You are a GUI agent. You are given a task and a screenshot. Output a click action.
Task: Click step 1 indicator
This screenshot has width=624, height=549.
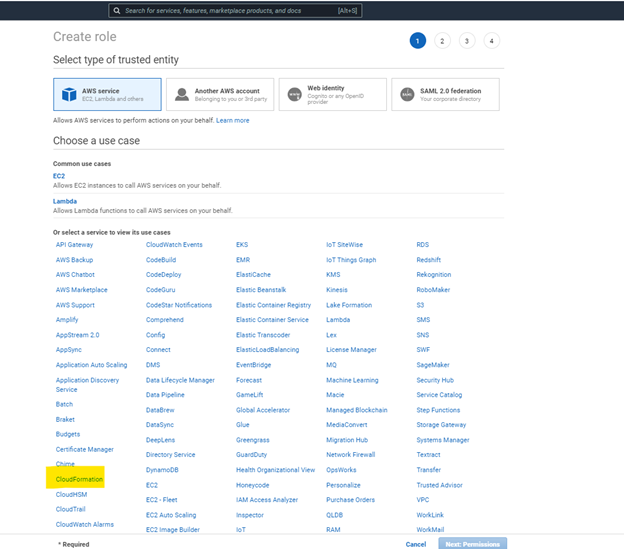417,41
